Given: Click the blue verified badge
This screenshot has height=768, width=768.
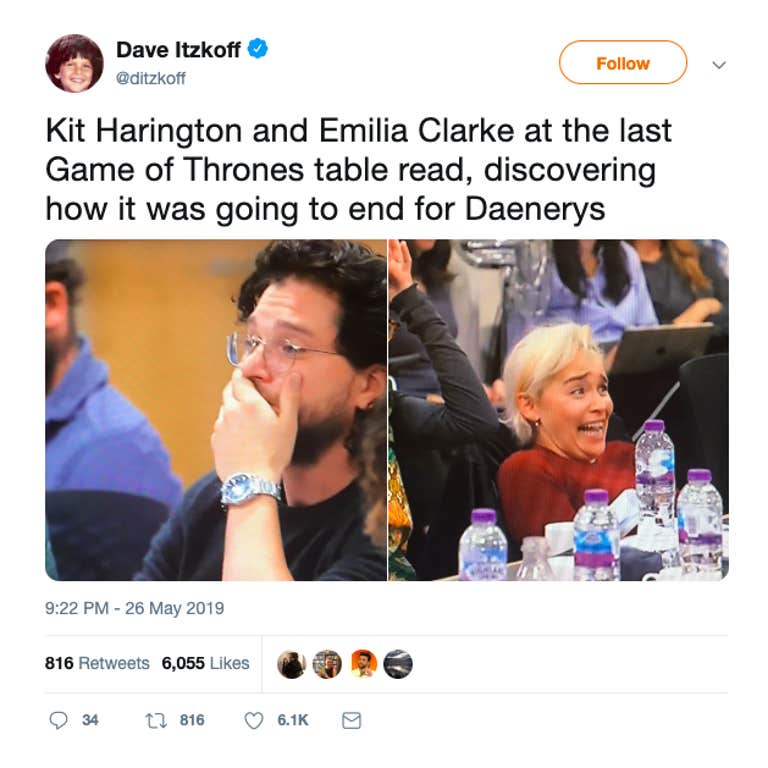Looking at the screenshot, I should 258,49.
